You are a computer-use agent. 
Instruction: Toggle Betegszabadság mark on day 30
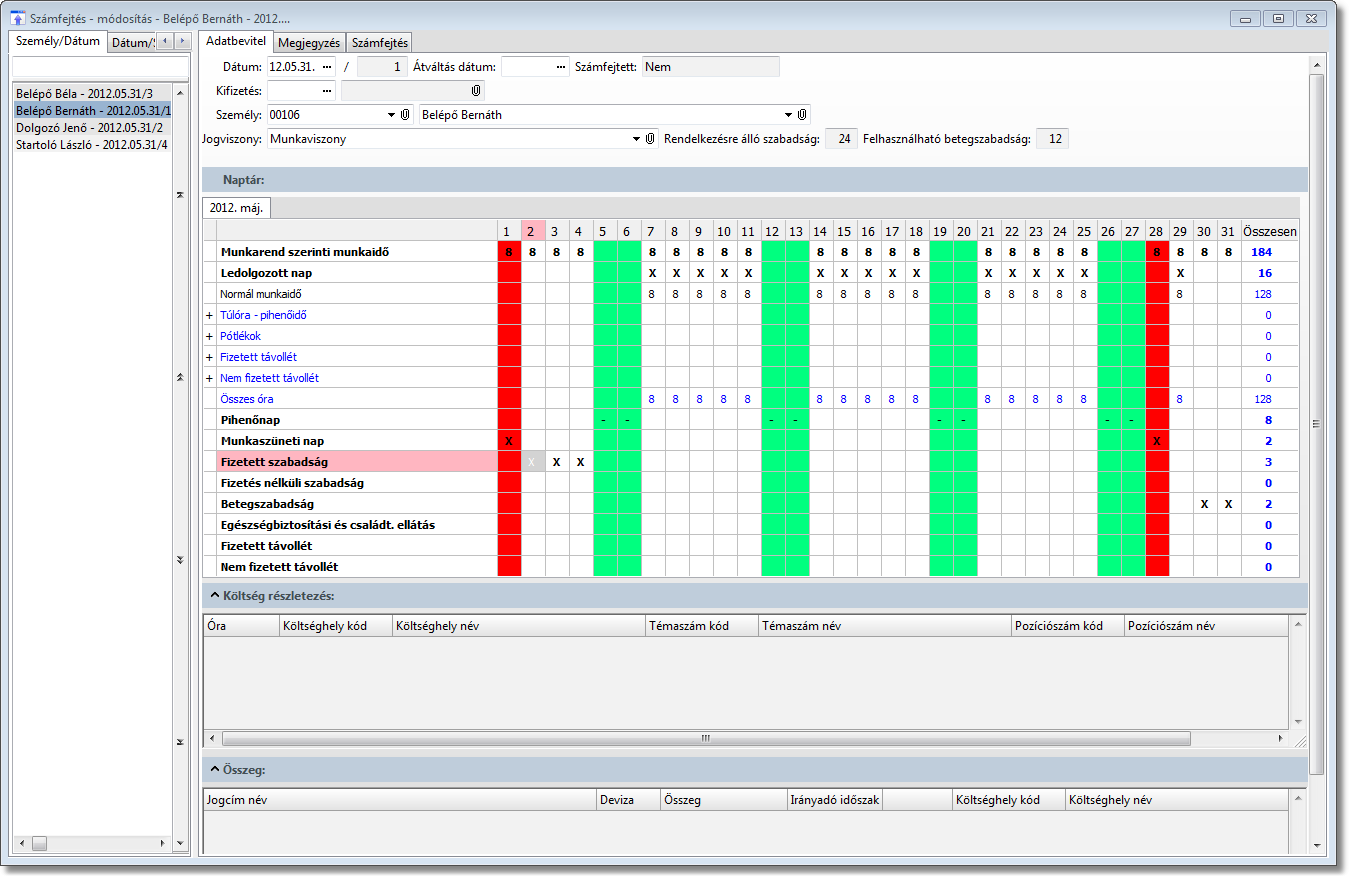pyautogui.click(x=1204, y=504)
